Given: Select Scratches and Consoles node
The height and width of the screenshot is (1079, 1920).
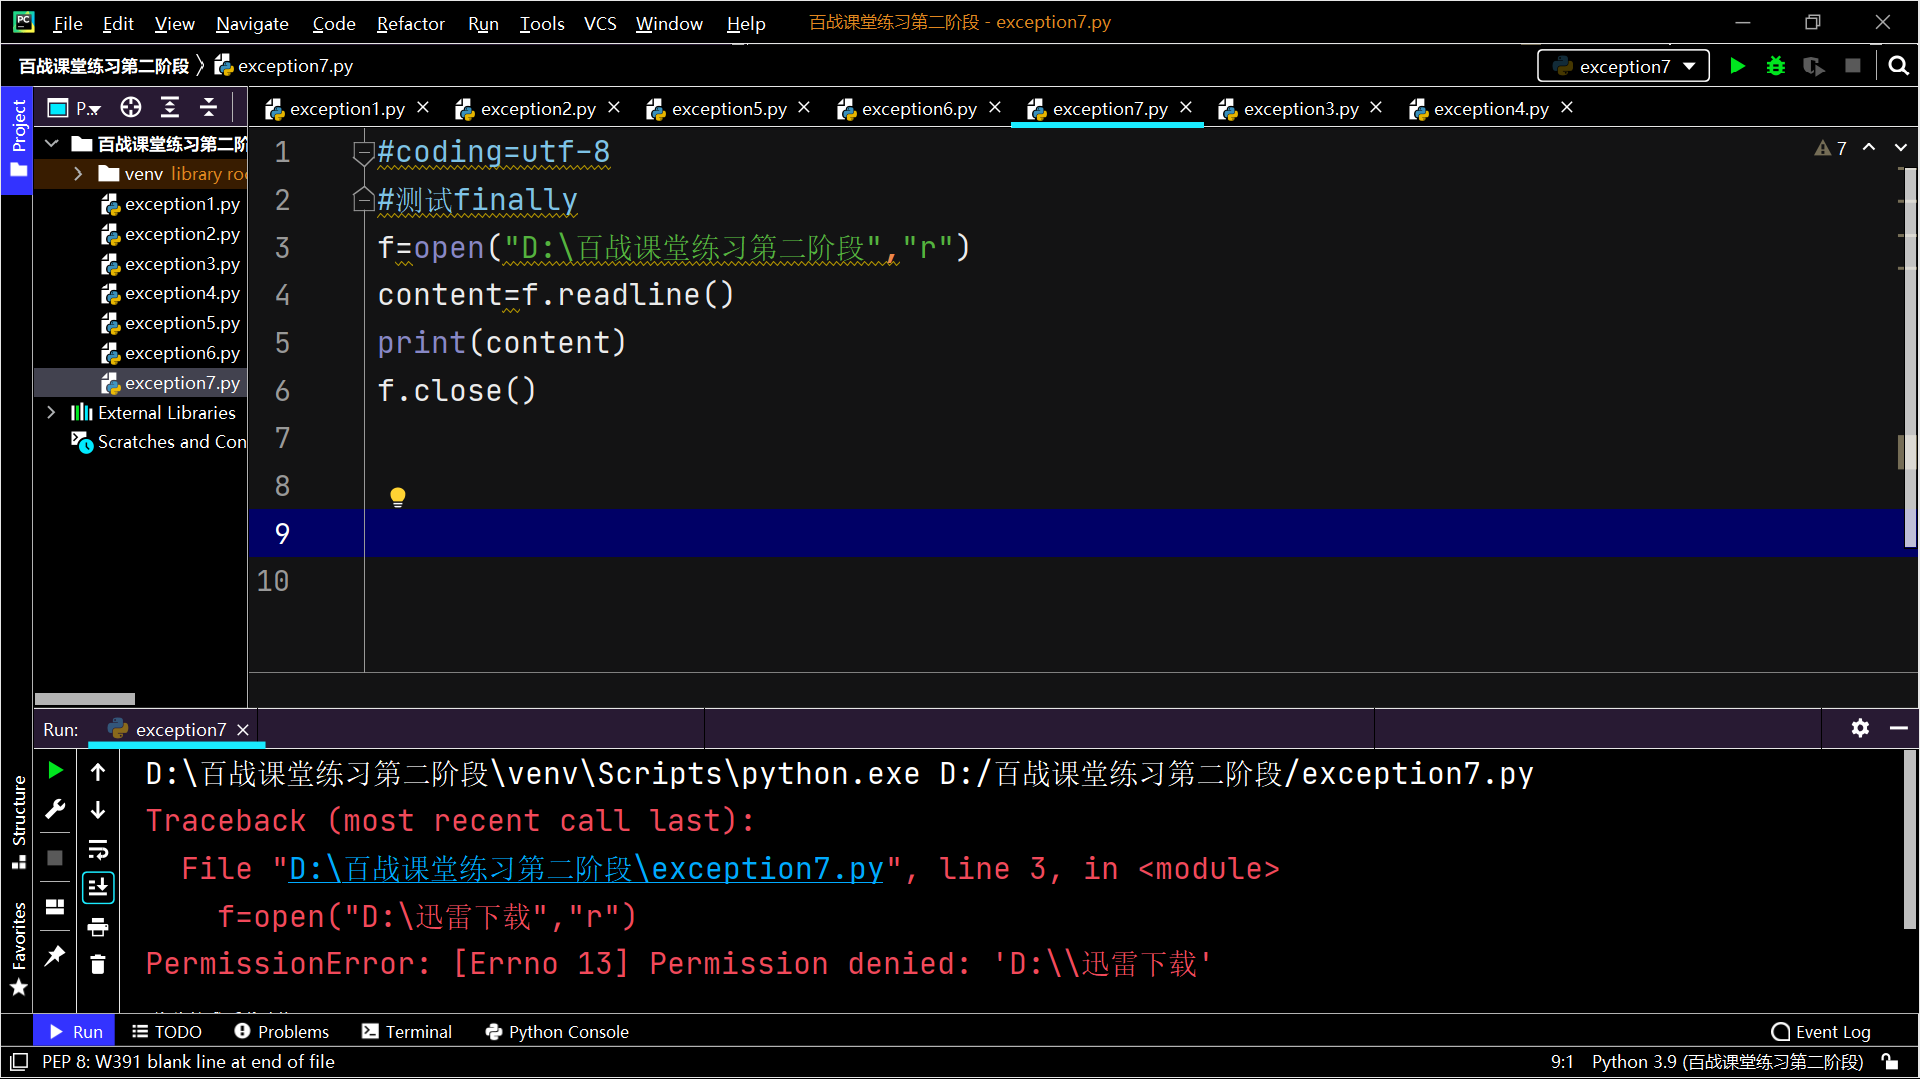Looking at the screenshot, I should tap(159, 441).
